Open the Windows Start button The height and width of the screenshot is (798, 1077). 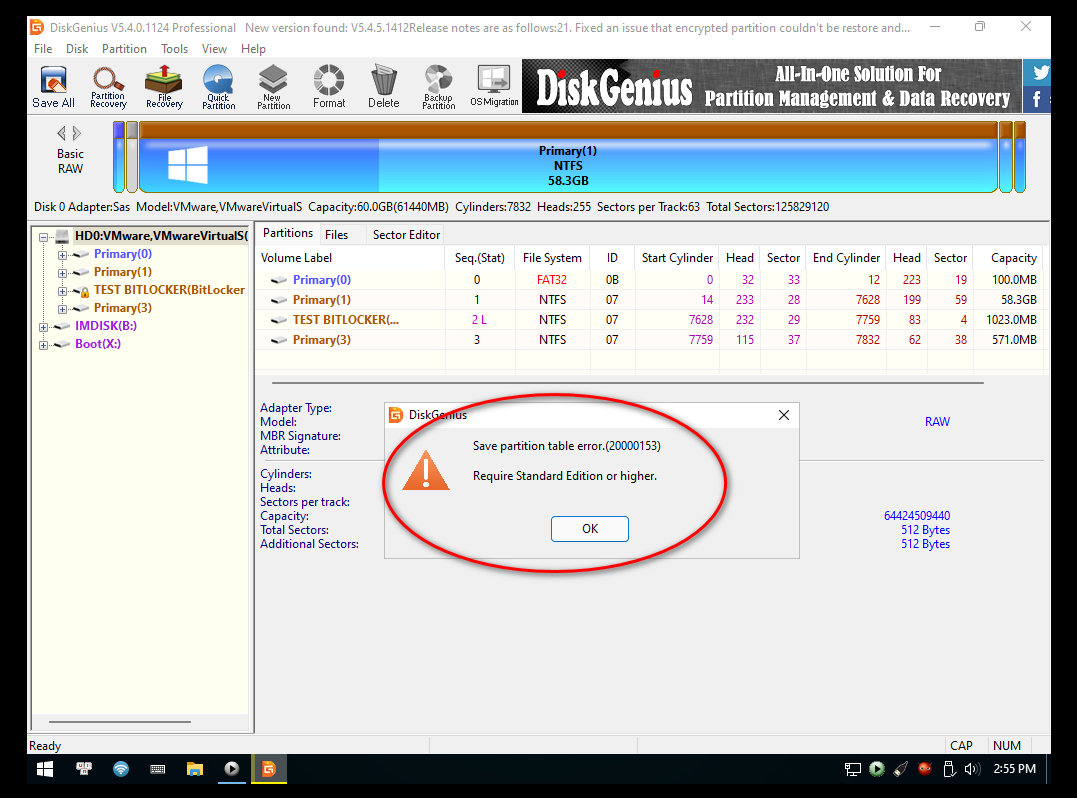(45, 769)
